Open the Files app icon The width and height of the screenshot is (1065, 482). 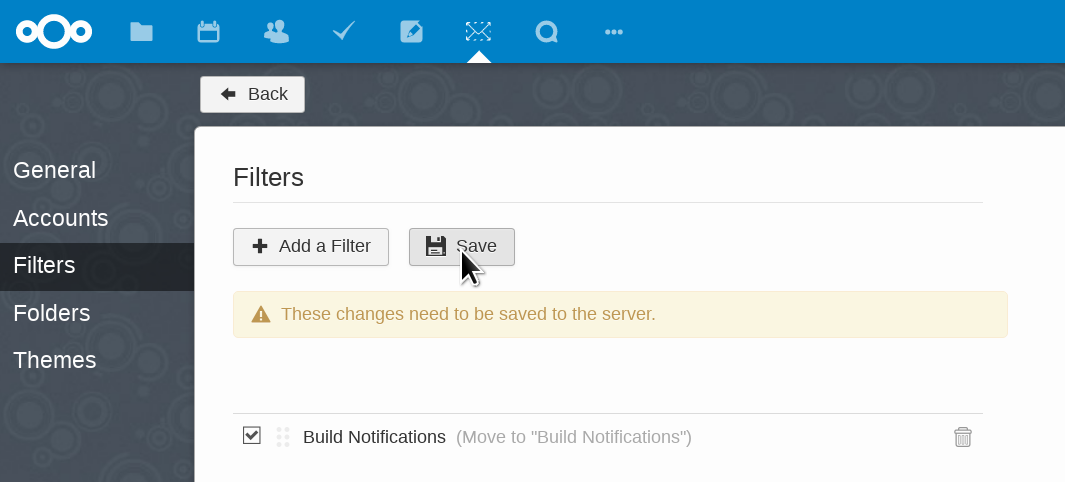(x=141, y=32)
